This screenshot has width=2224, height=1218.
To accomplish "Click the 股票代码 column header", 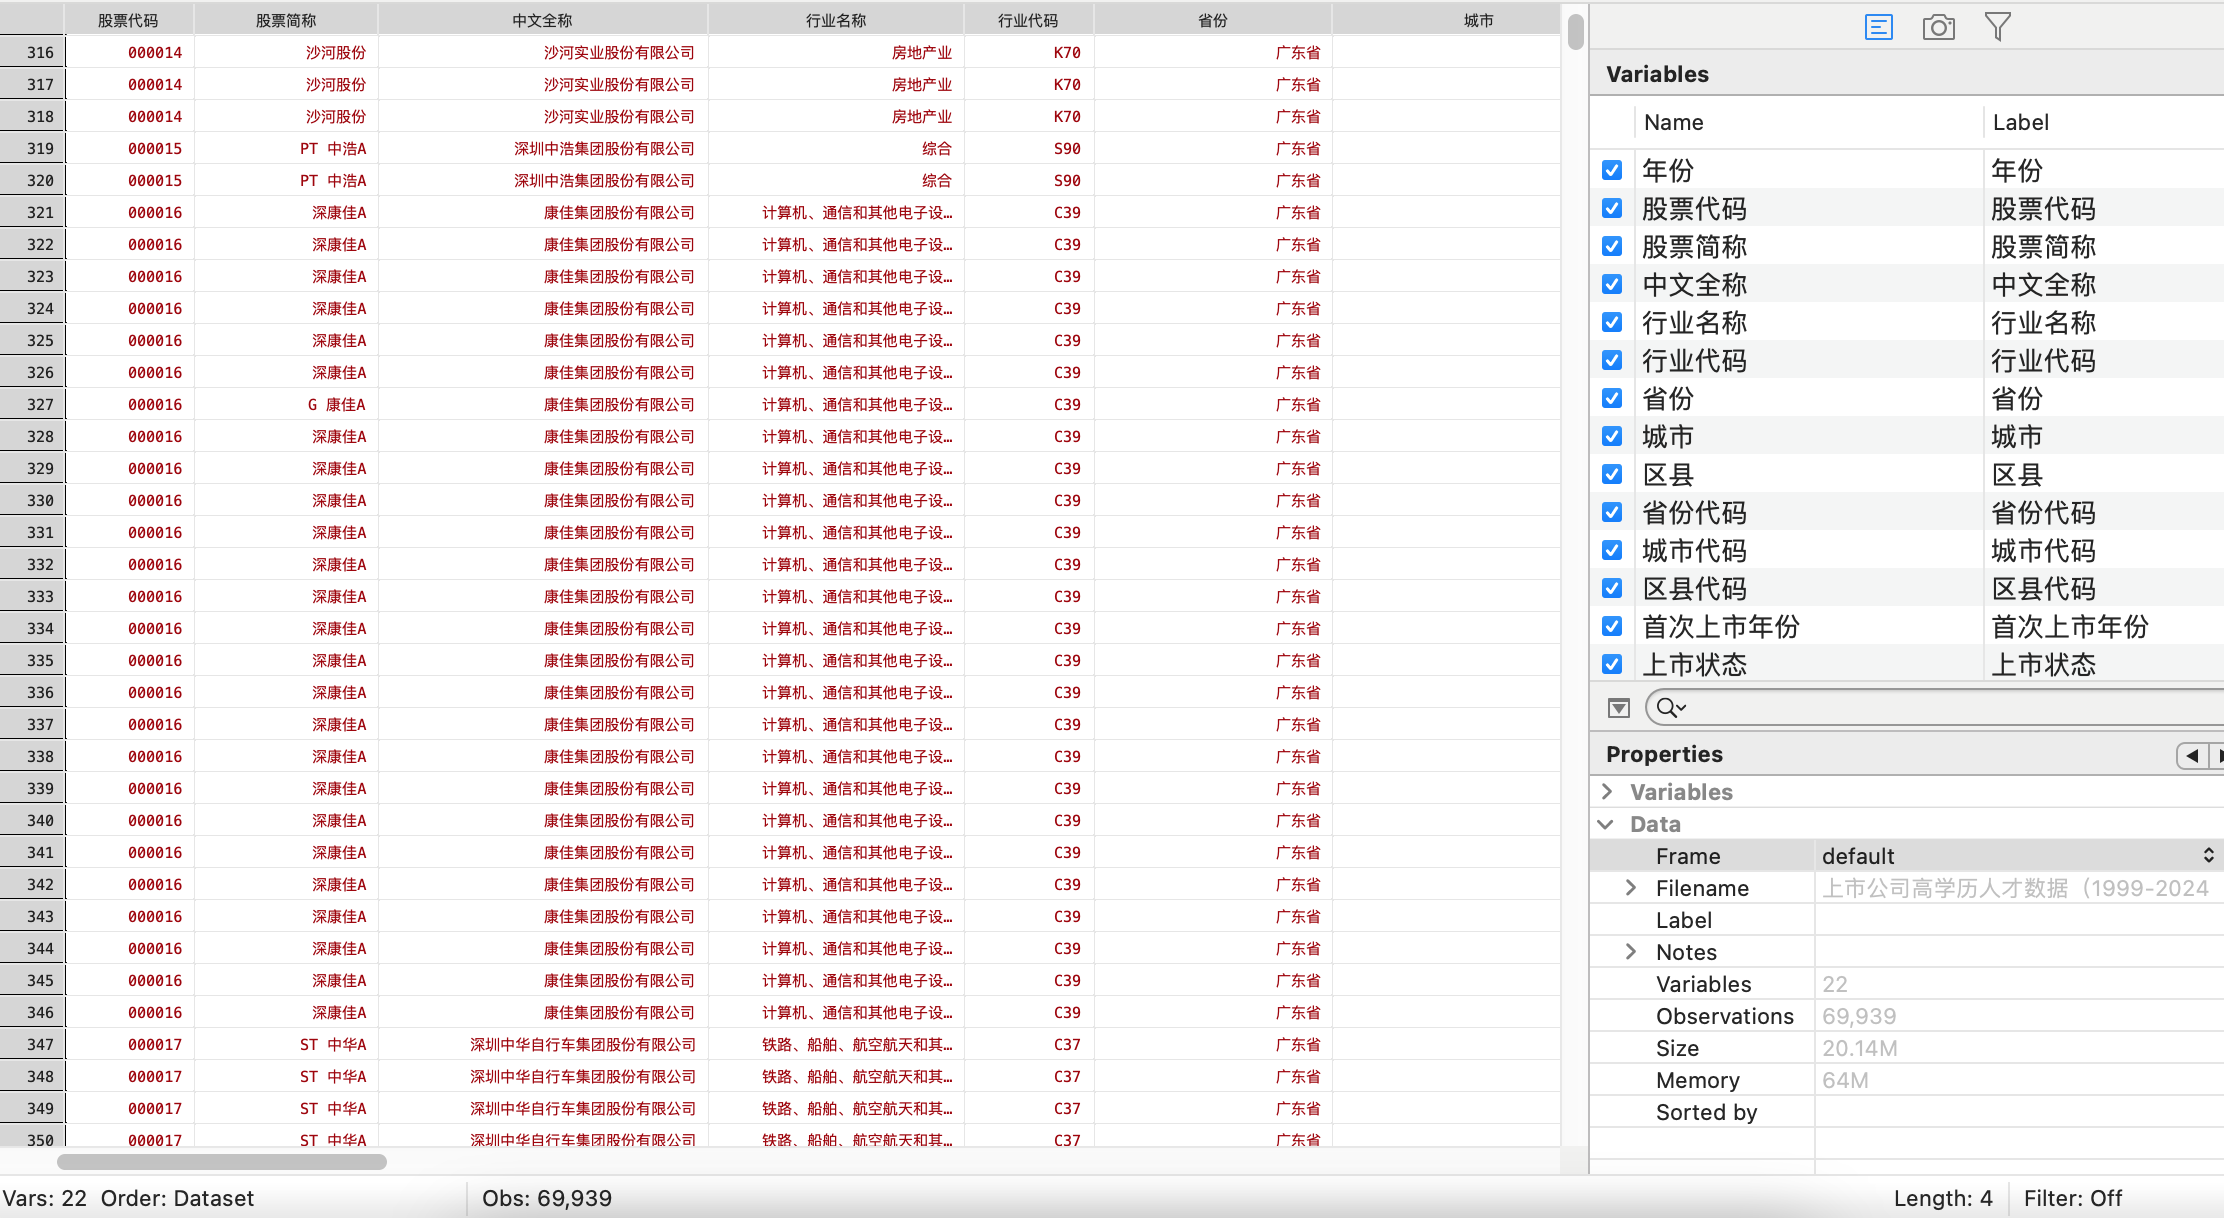I will tap(128, 20).
